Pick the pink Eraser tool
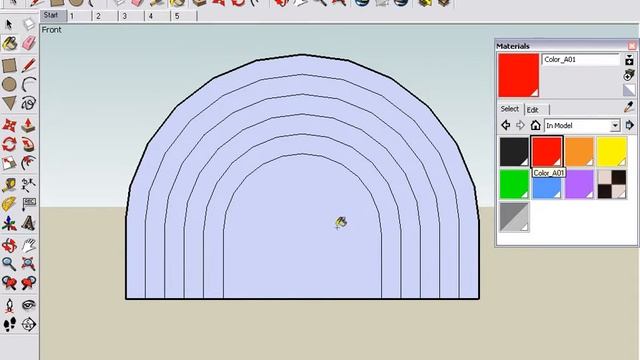 [x=28, y=43]
